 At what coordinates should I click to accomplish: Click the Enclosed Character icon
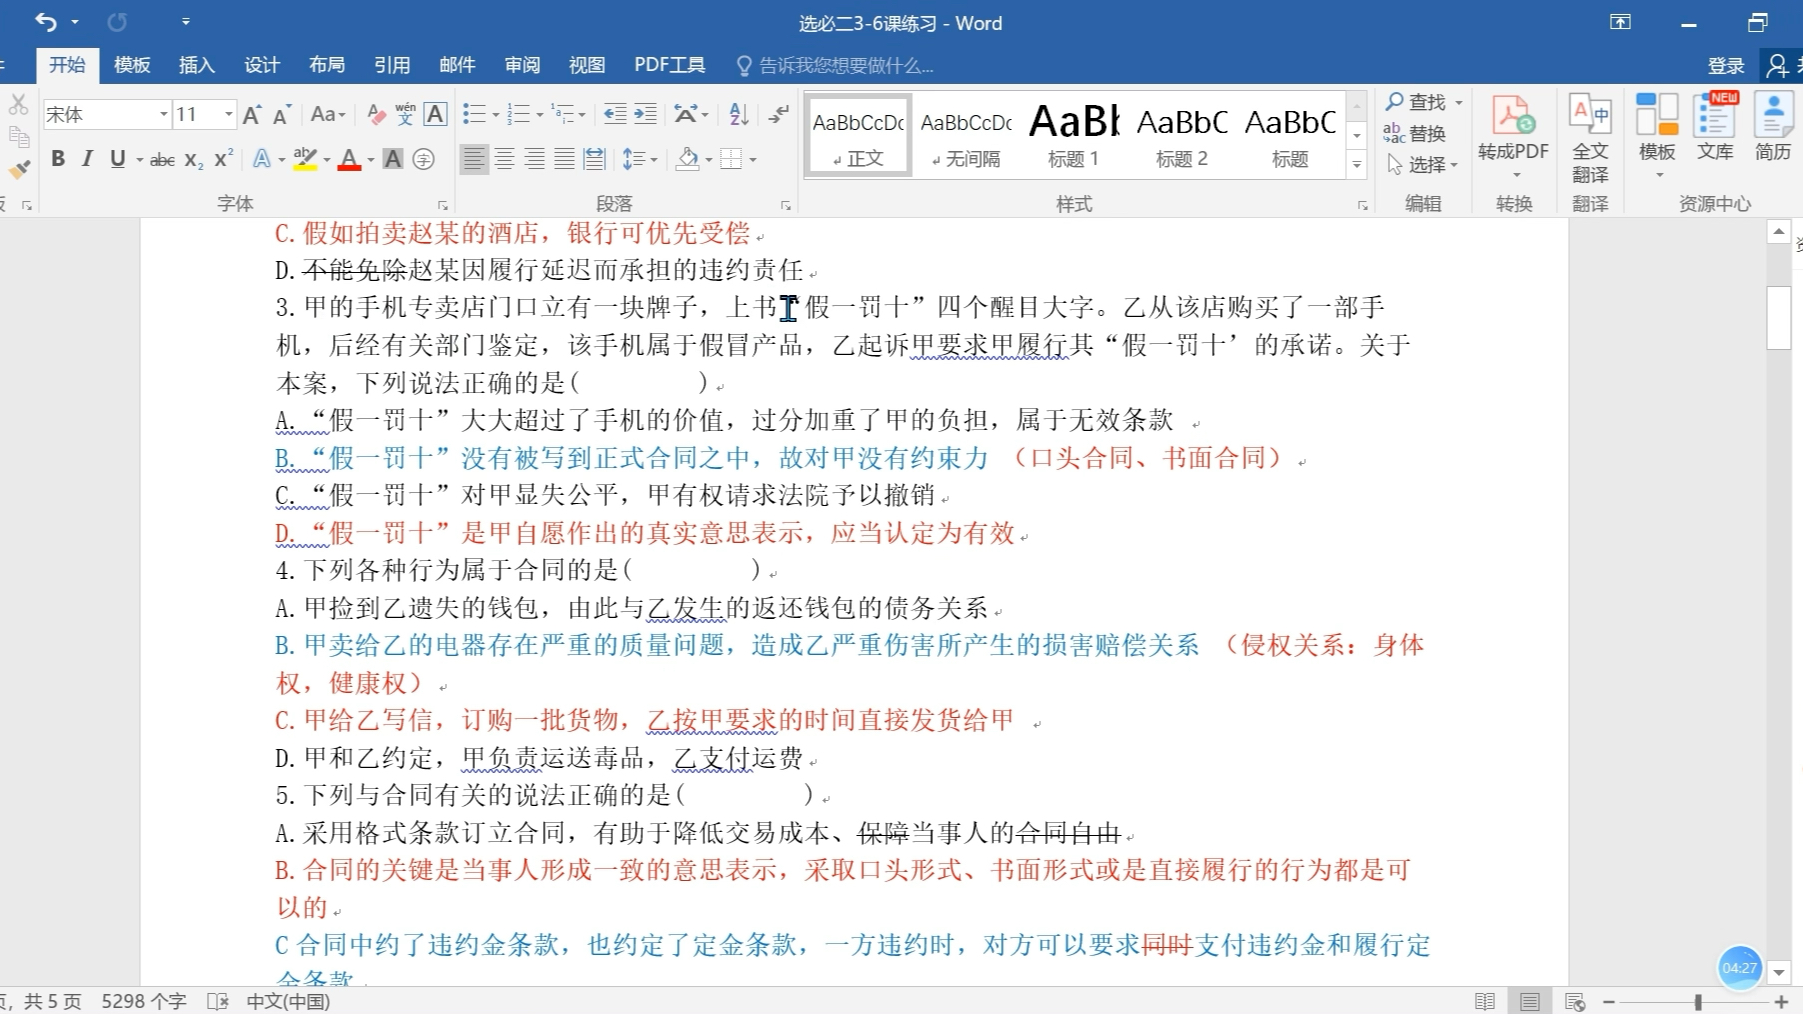tap(424, 159)
